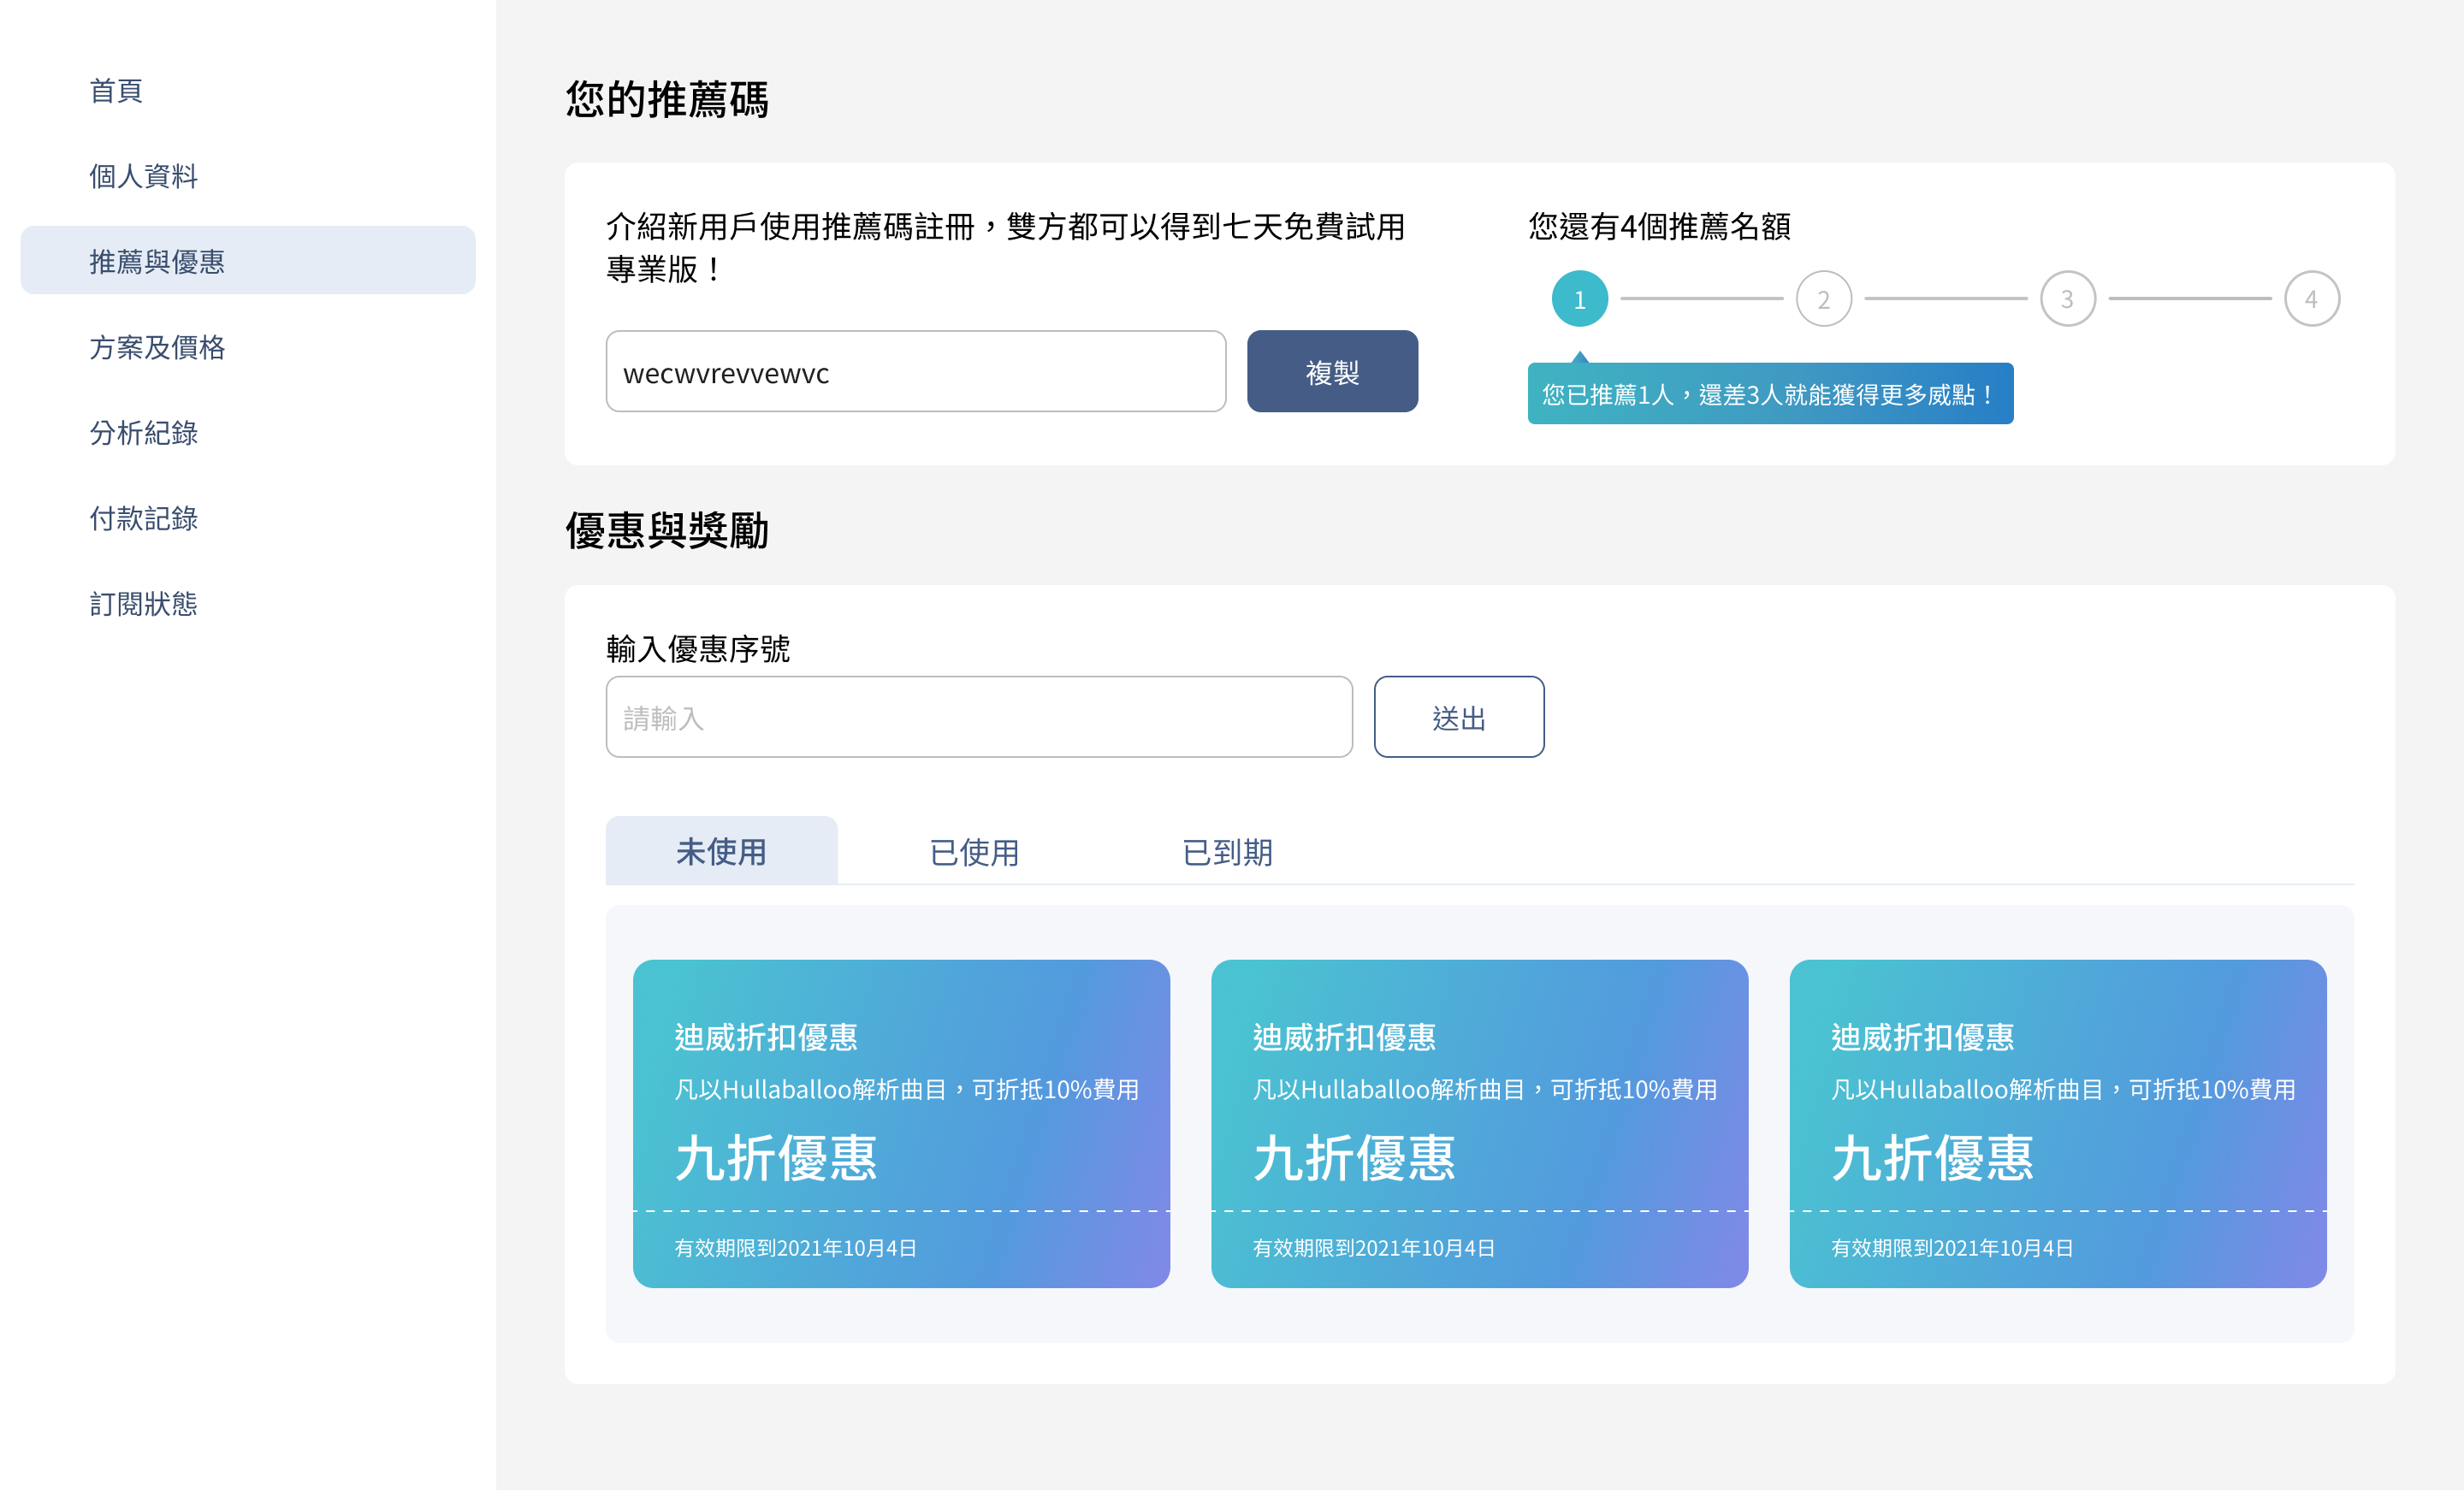Click the 介紹新用戶使用推薦碼註冊 description text

coord(1006,248)
